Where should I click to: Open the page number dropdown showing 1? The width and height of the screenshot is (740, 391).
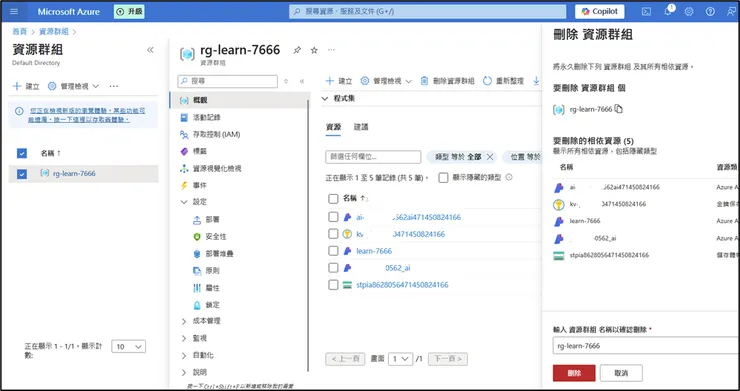click(400, 359)
